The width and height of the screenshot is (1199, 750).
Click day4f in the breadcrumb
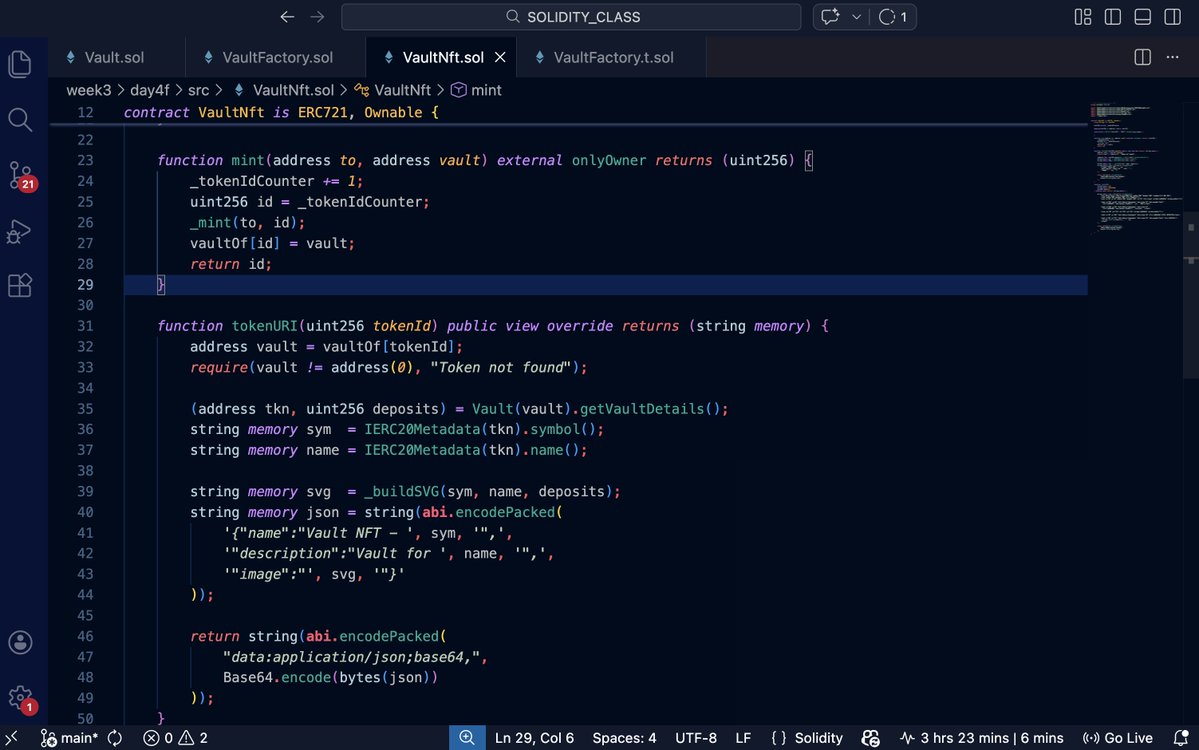pyautogui.click(x=149, y=90)
